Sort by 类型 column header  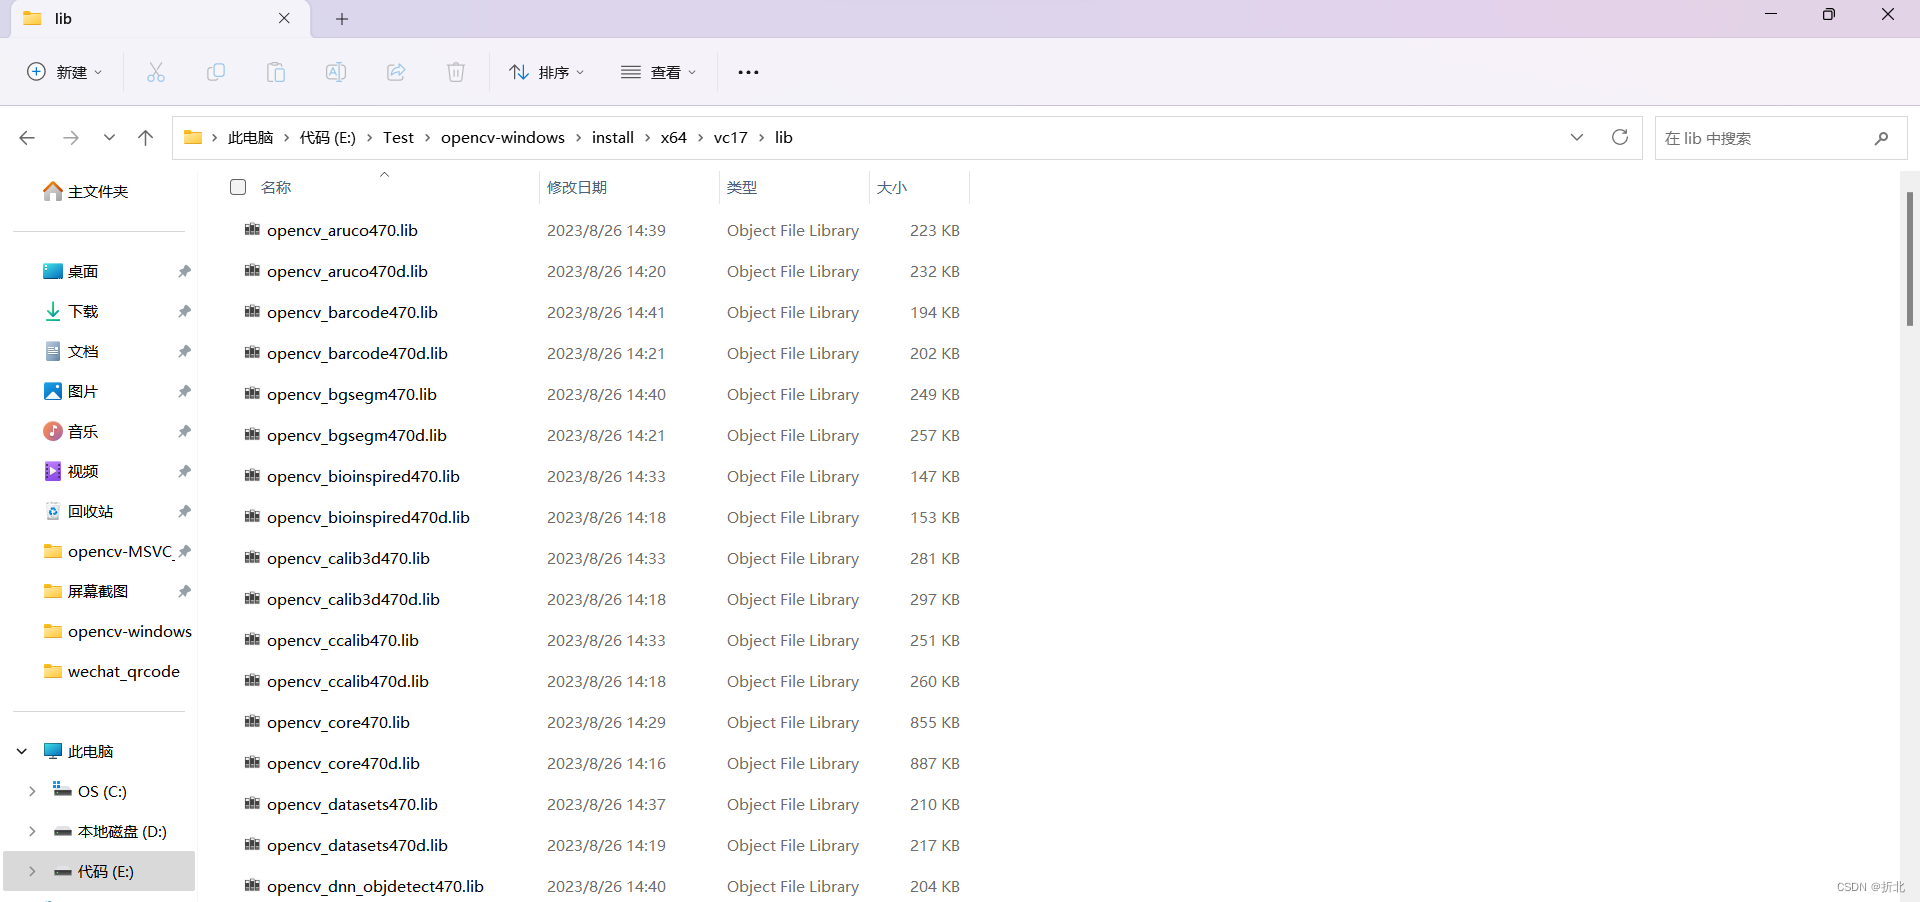(742, 187)
